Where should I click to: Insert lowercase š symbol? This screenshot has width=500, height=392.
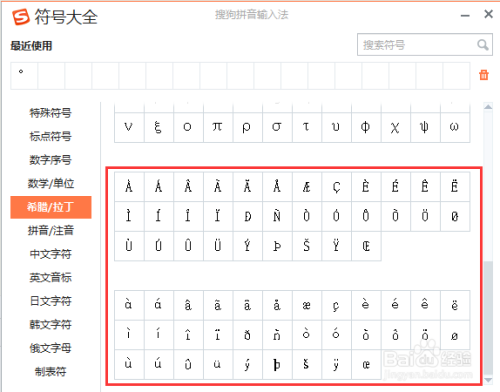point(307,365)
